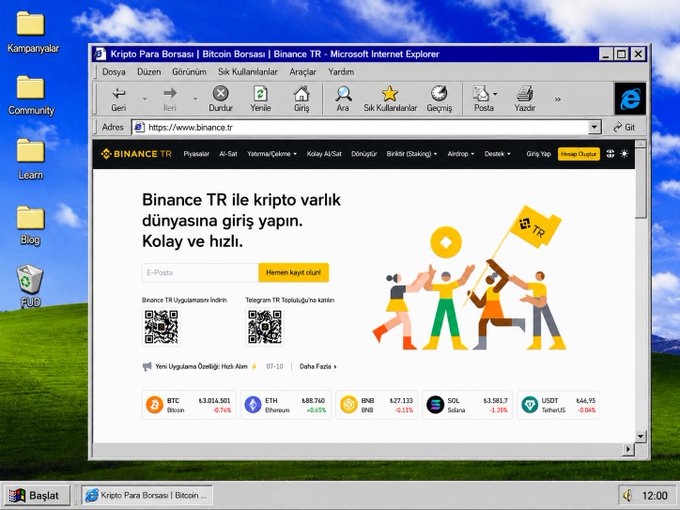Viewport: 680px width, 510px height.
Task: Click the globe language icon
Action: point(610,154)
